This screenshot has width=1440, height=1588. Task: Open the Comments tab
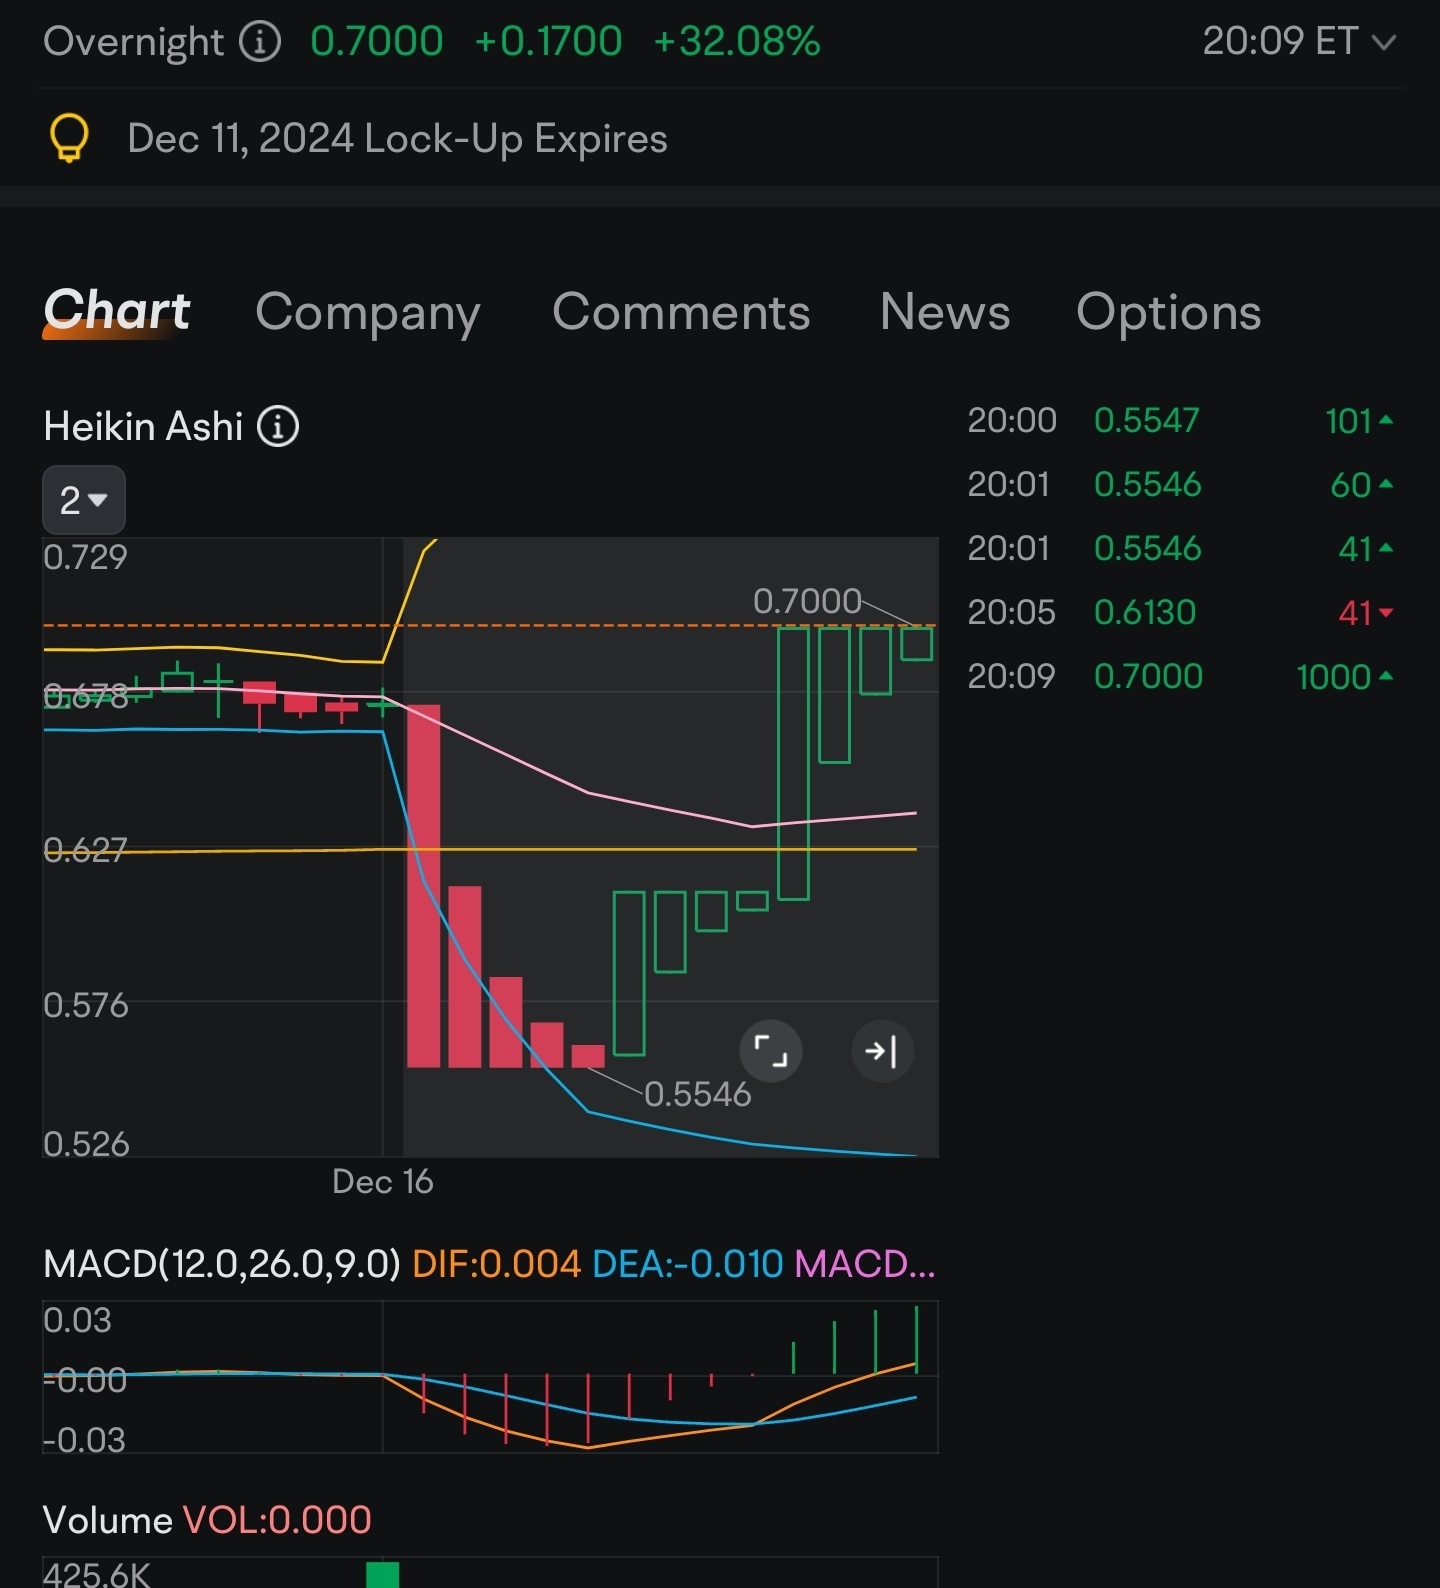[681, 312]
